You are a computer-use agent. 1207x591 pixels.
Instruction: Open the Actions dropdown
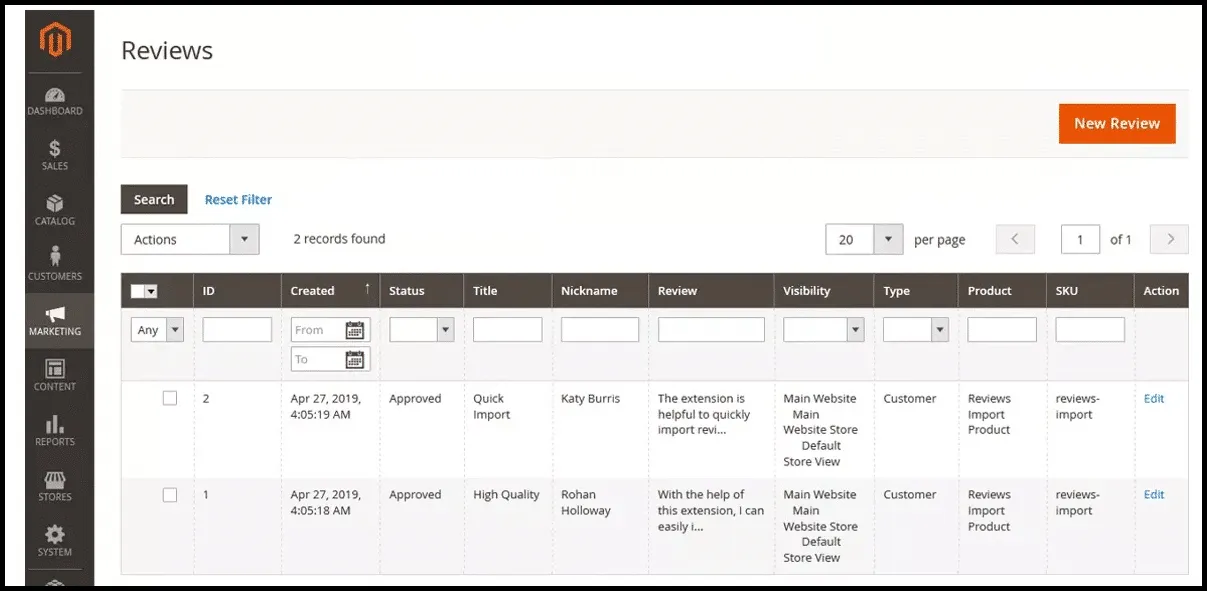[x=190, y=239]
